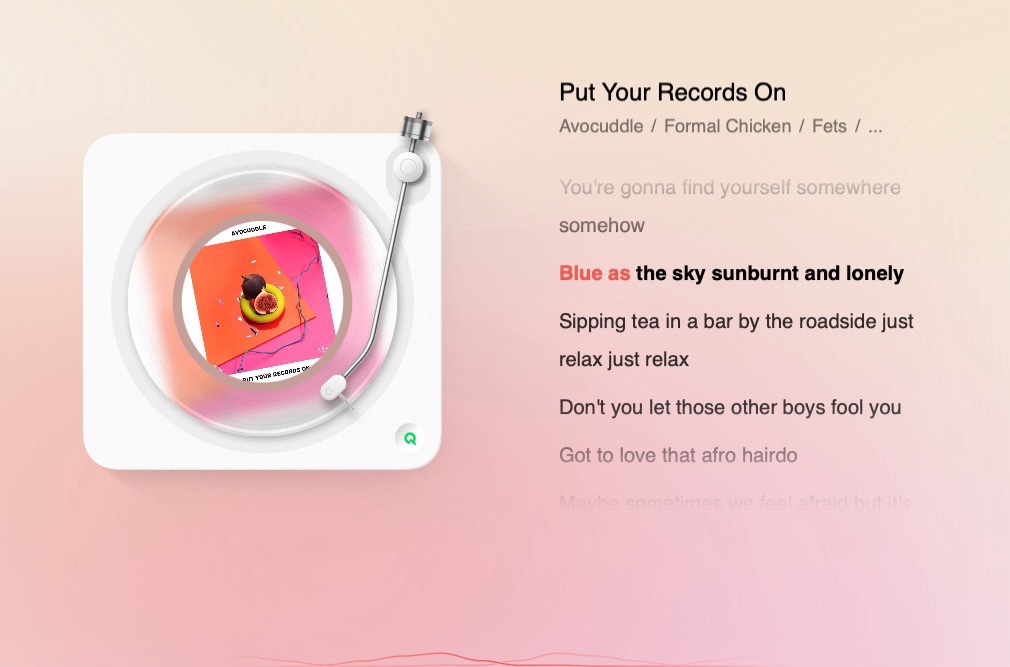Jump to lyric relax just relax

pyautogui.click(x=624, y=359)
